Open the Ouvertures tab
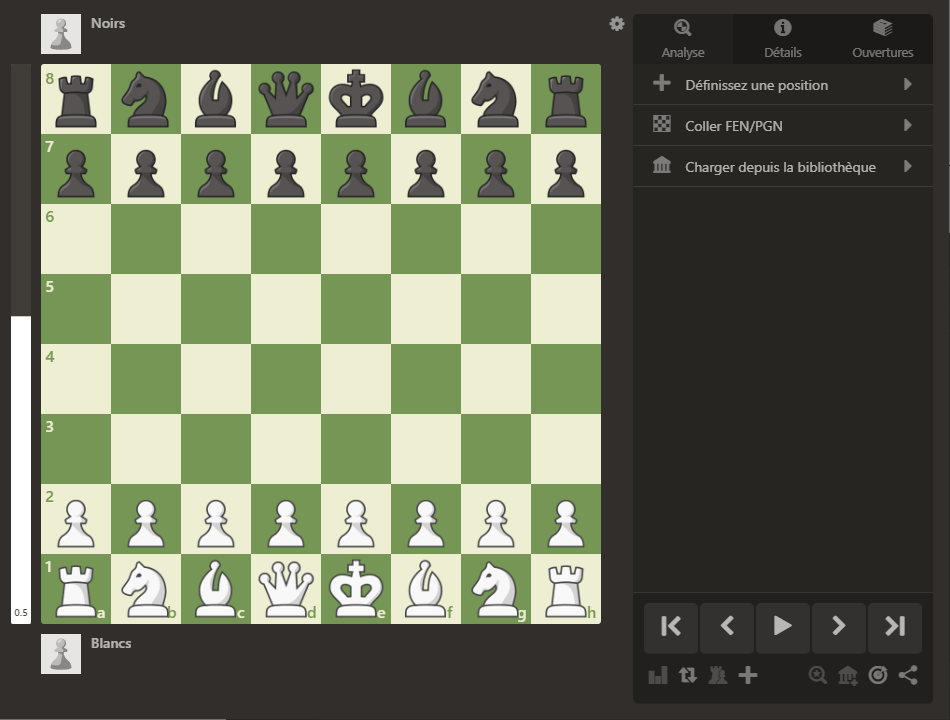Screen dimensions: 950x720 (882, 40)
